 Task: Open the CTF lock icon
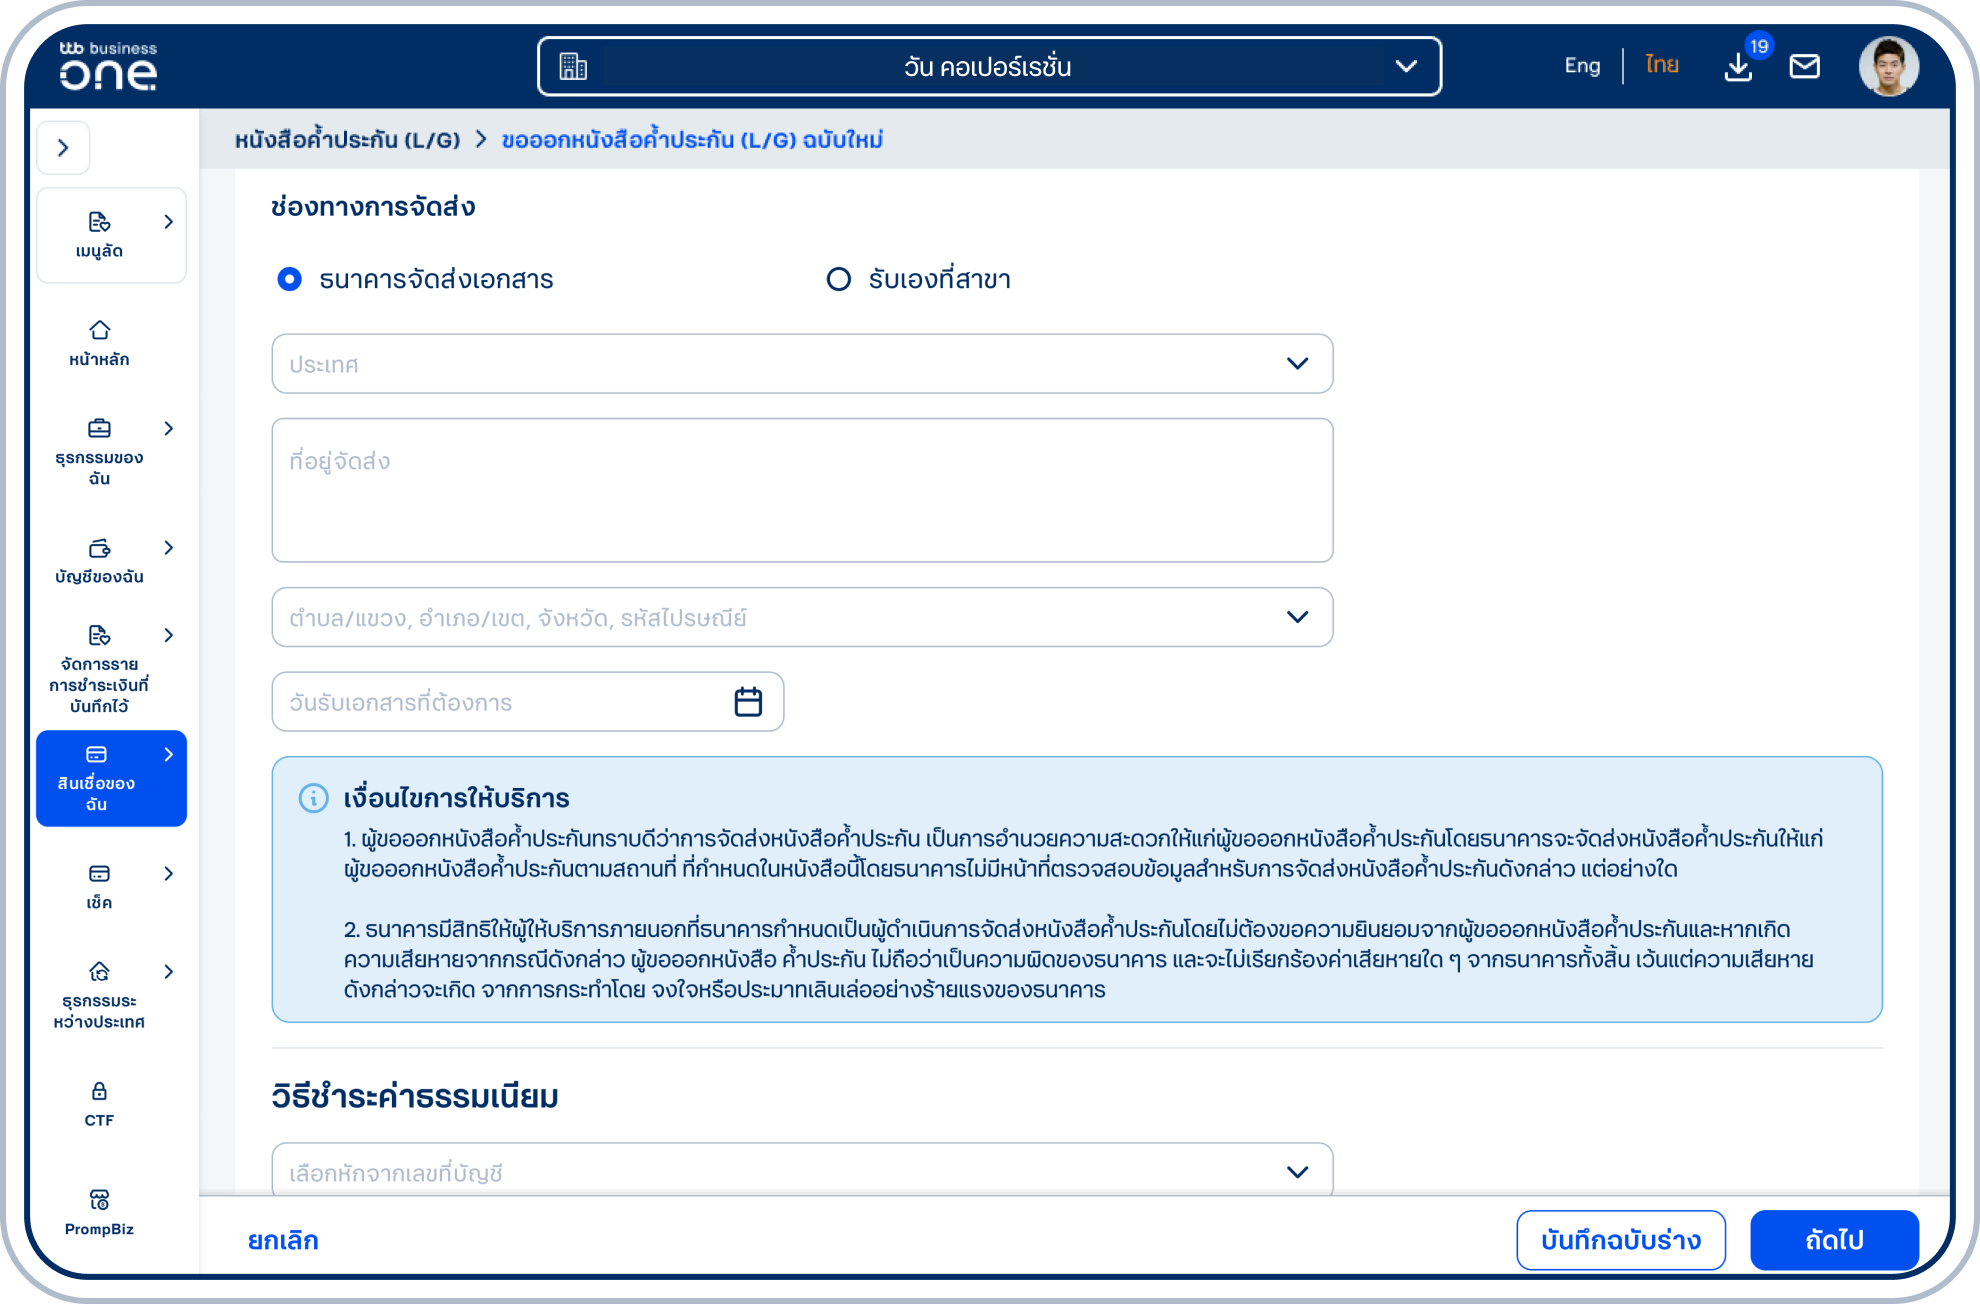click(99, 1091)
